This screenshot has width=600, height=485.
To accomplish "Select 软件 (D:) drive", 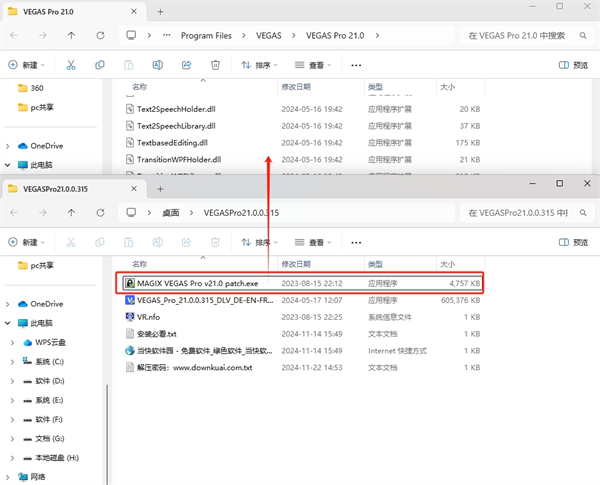I will (44, 381).
